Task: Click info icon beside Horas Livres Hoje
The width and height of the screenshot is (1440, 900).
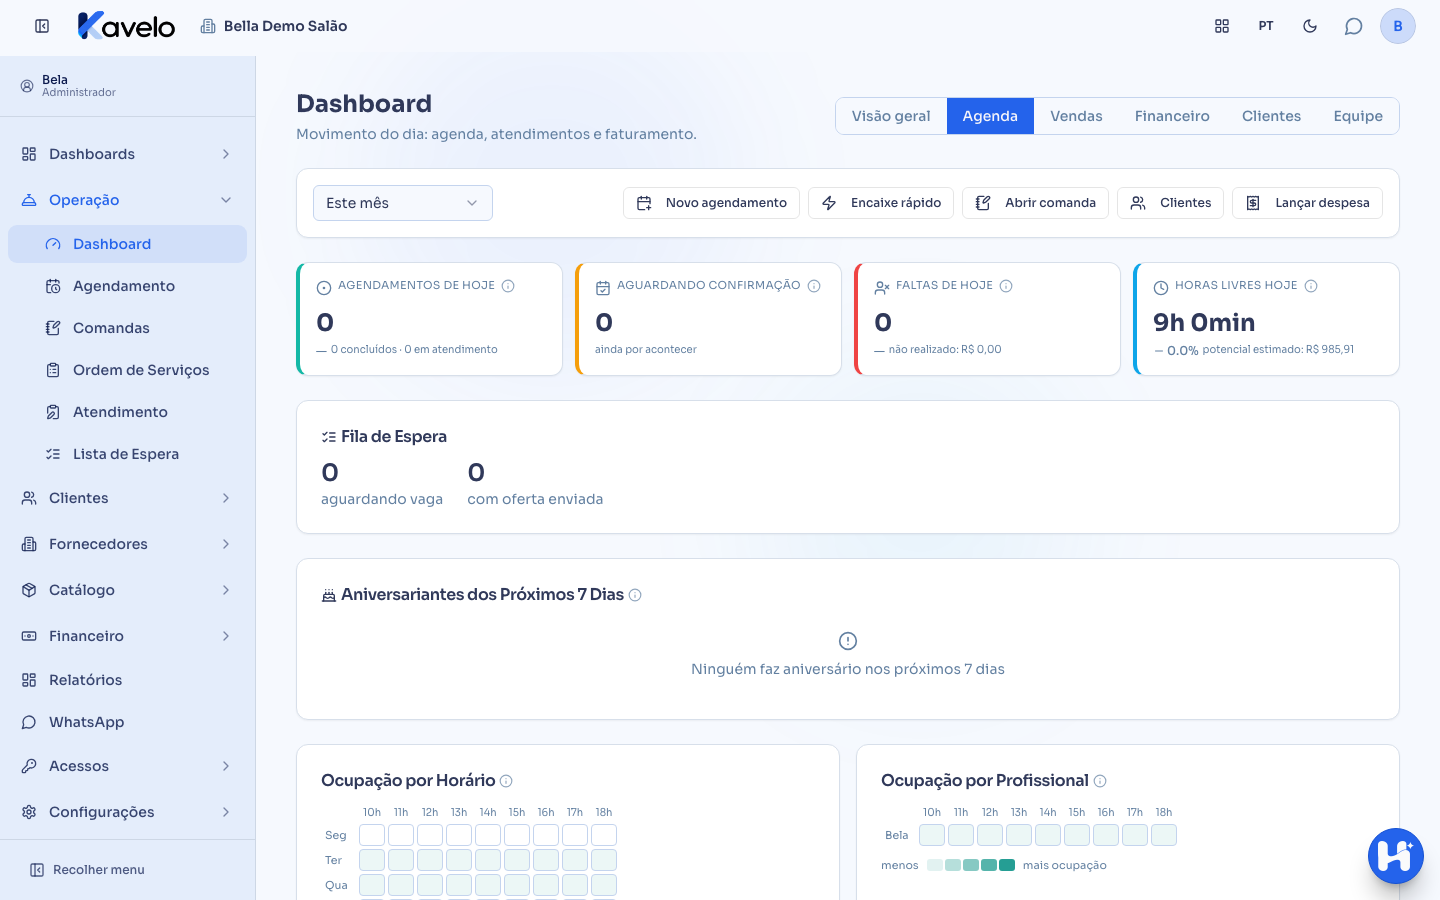Action: (1311, 286)
